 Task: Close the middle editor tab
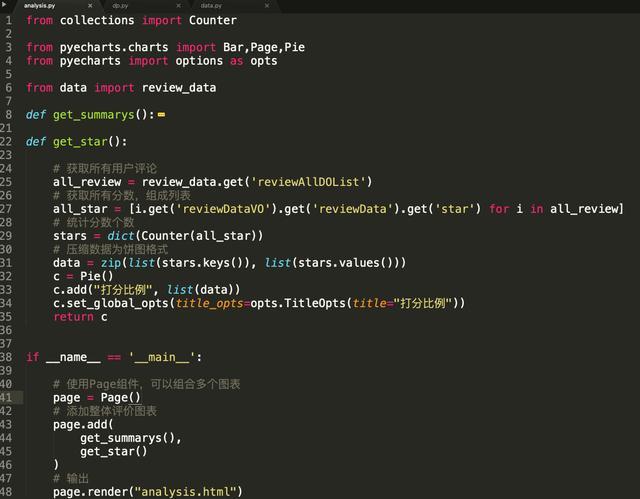pos(178,6)
